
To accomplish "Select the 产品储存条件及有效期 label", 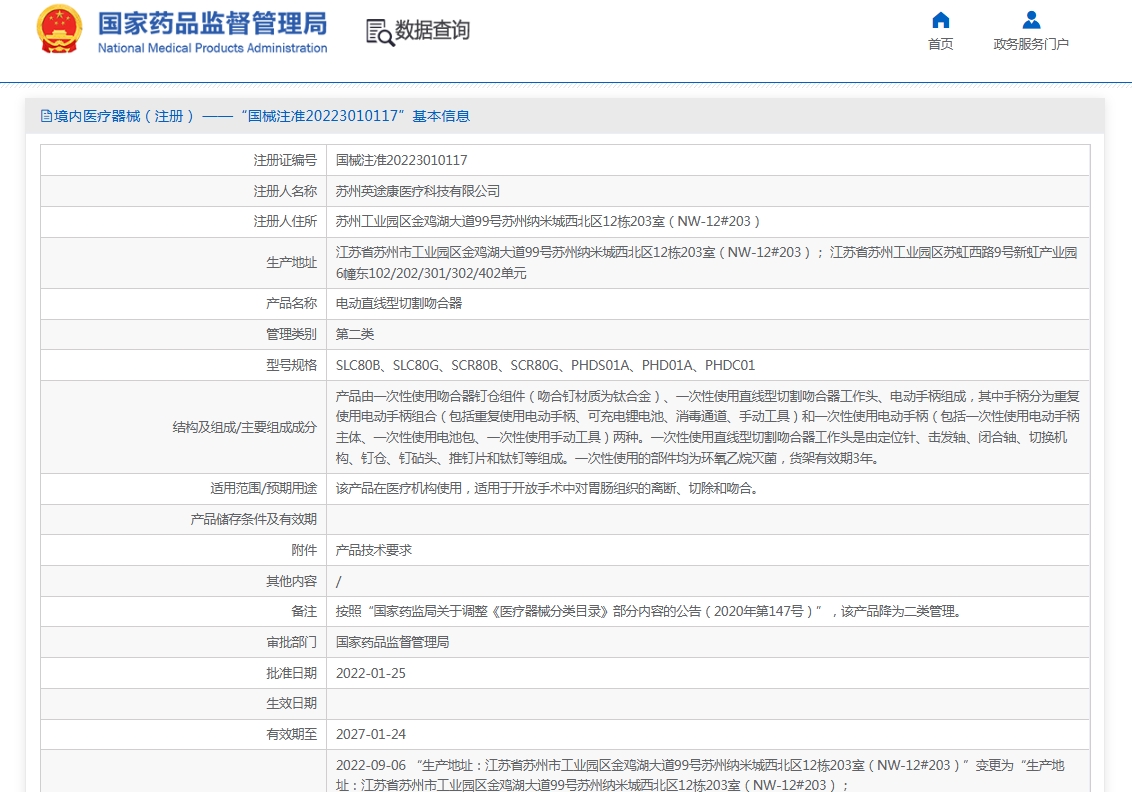I will point(253,520).
